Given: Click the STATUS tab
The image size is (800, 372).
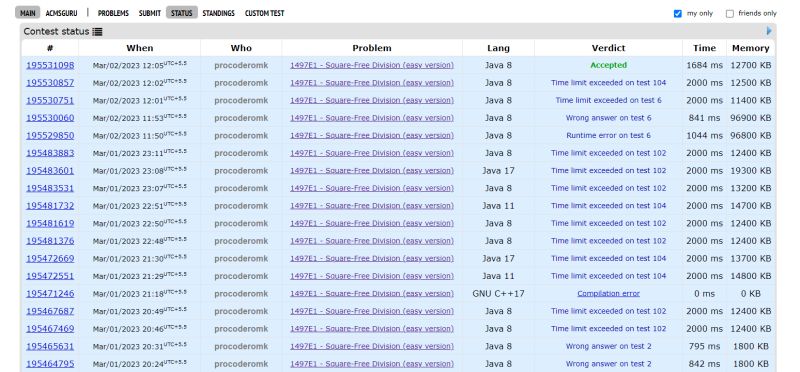Looking at the screenshot, I should coord(182,13).
